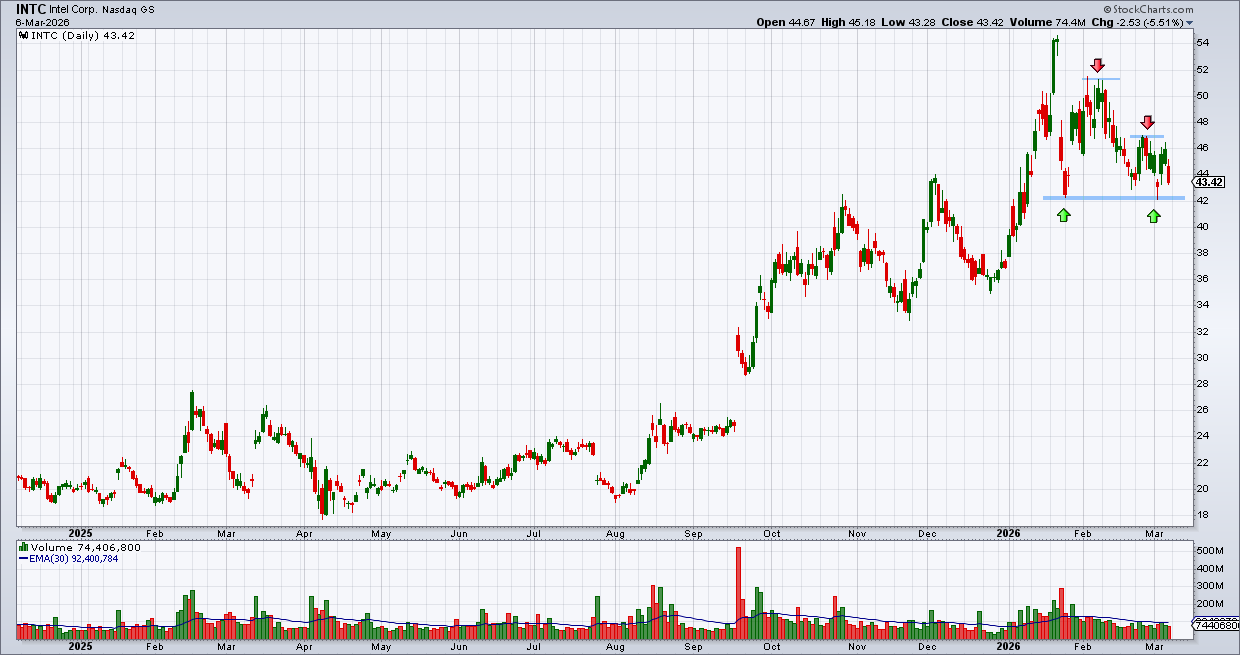The image size is (1240, 655).
Task: Click the 36 price axis label
Action: (x=1204, y=279)
